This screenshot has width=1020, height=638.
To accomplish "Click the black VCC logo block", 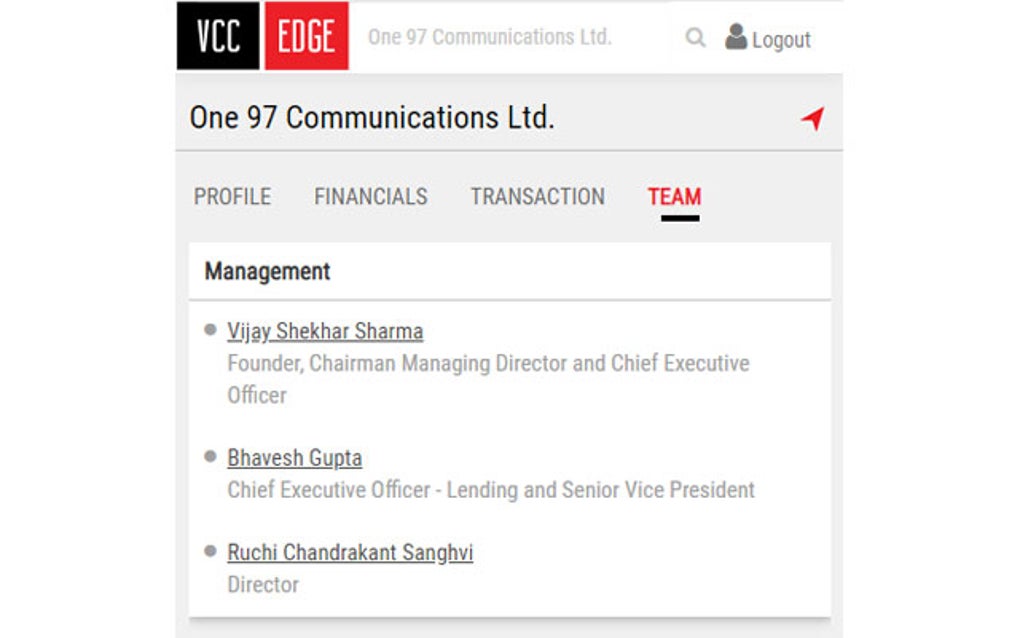I will 218,37.
